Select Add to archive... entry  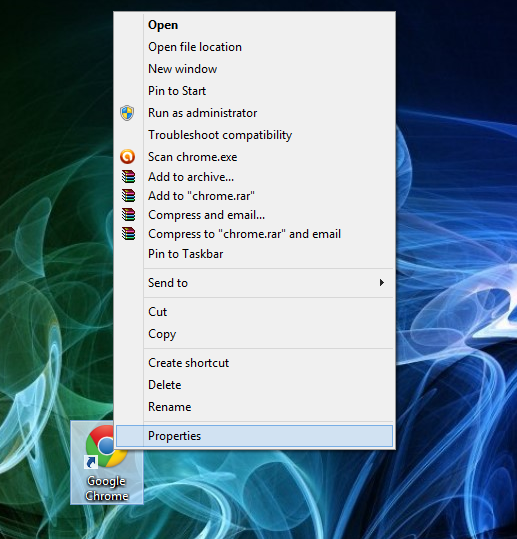(x=254, y=177)
